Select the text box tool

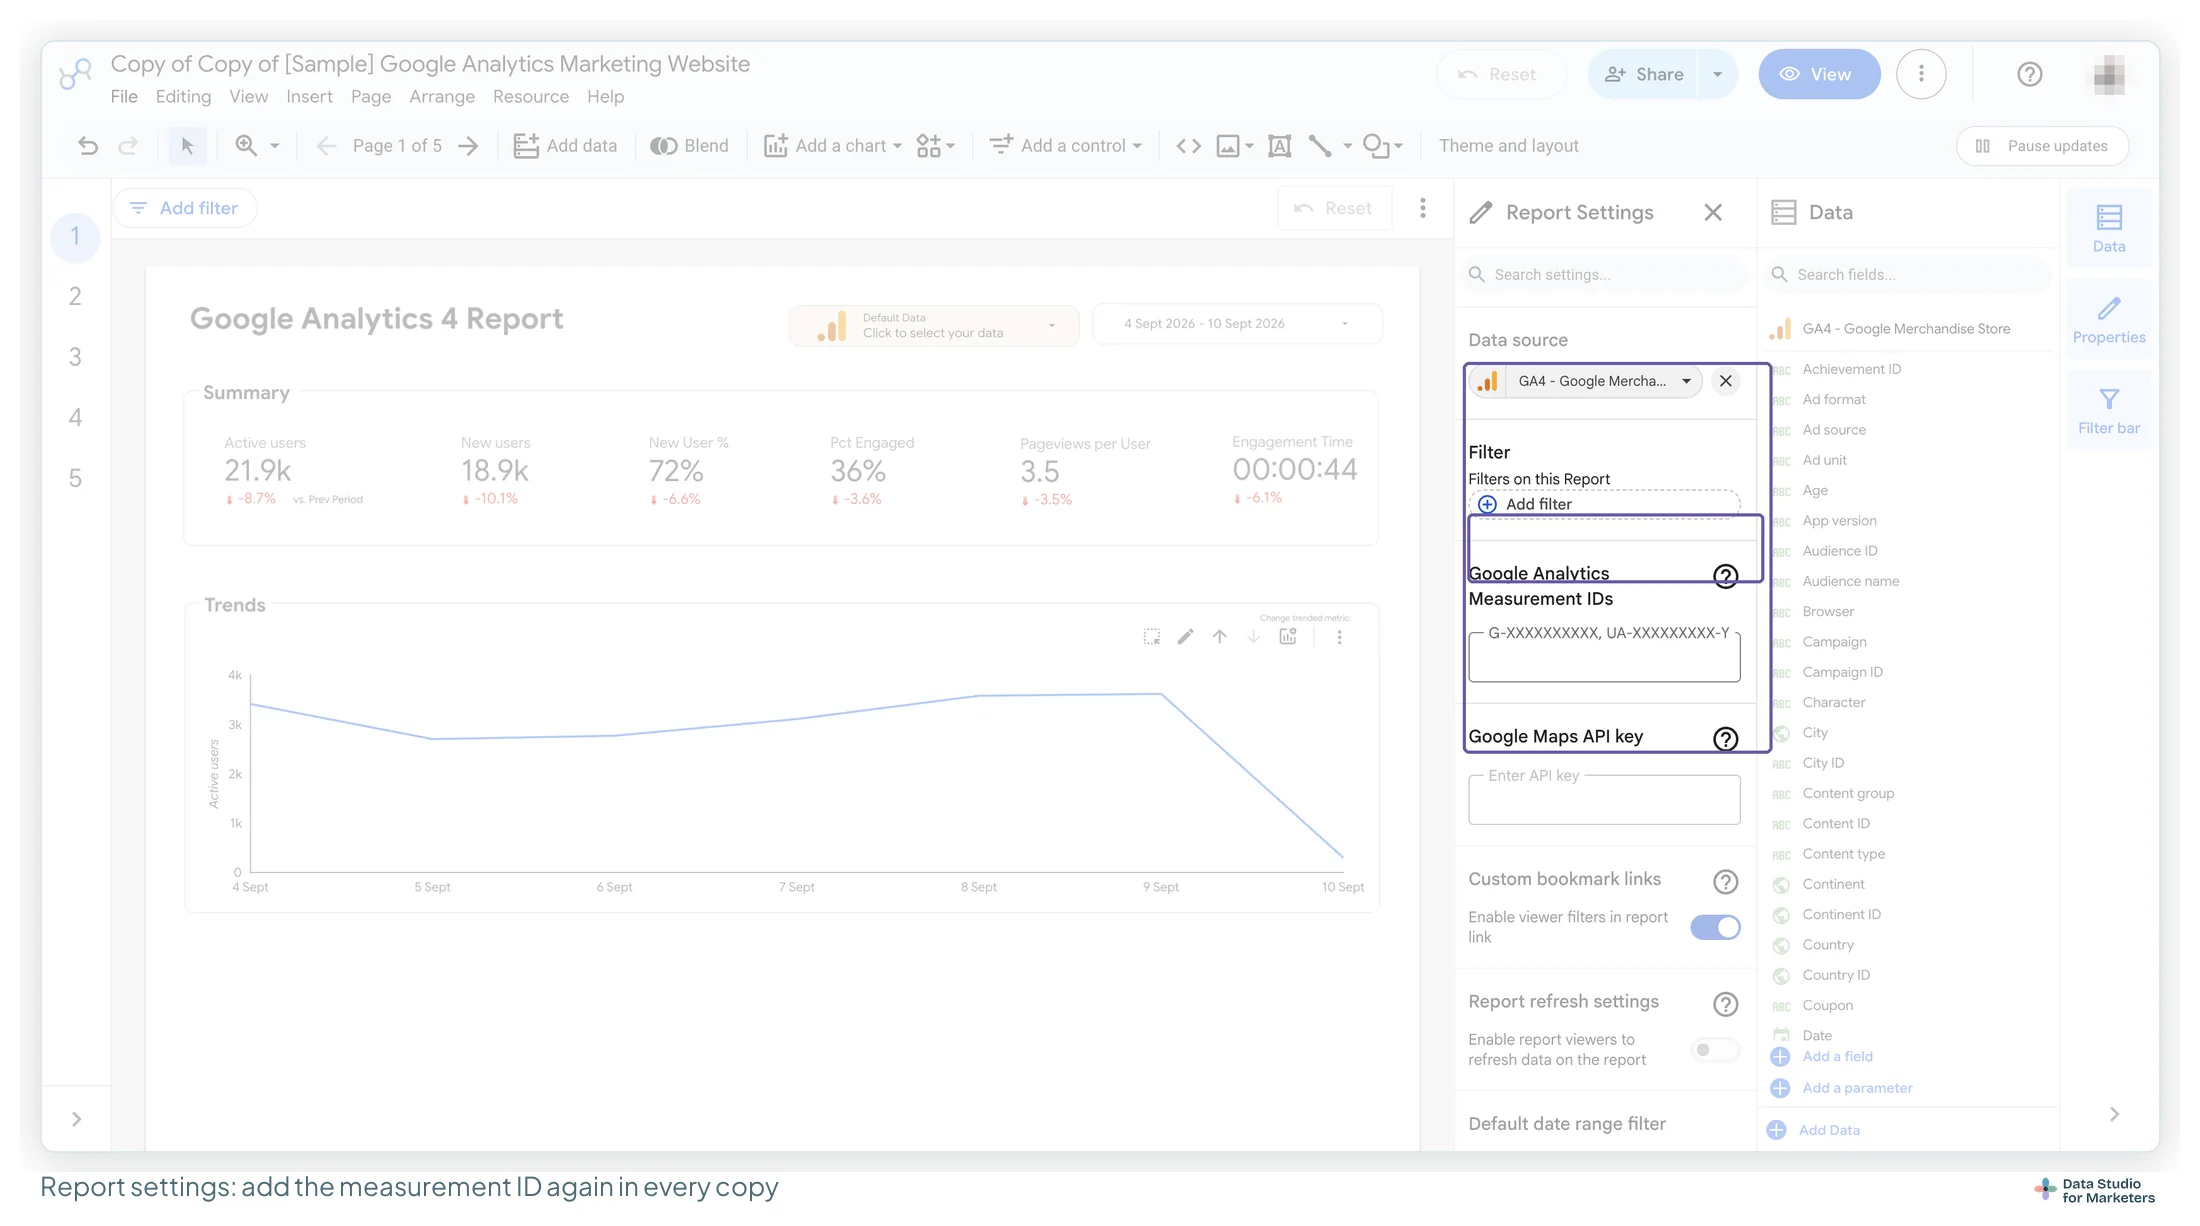click(x=1279, y=146)
